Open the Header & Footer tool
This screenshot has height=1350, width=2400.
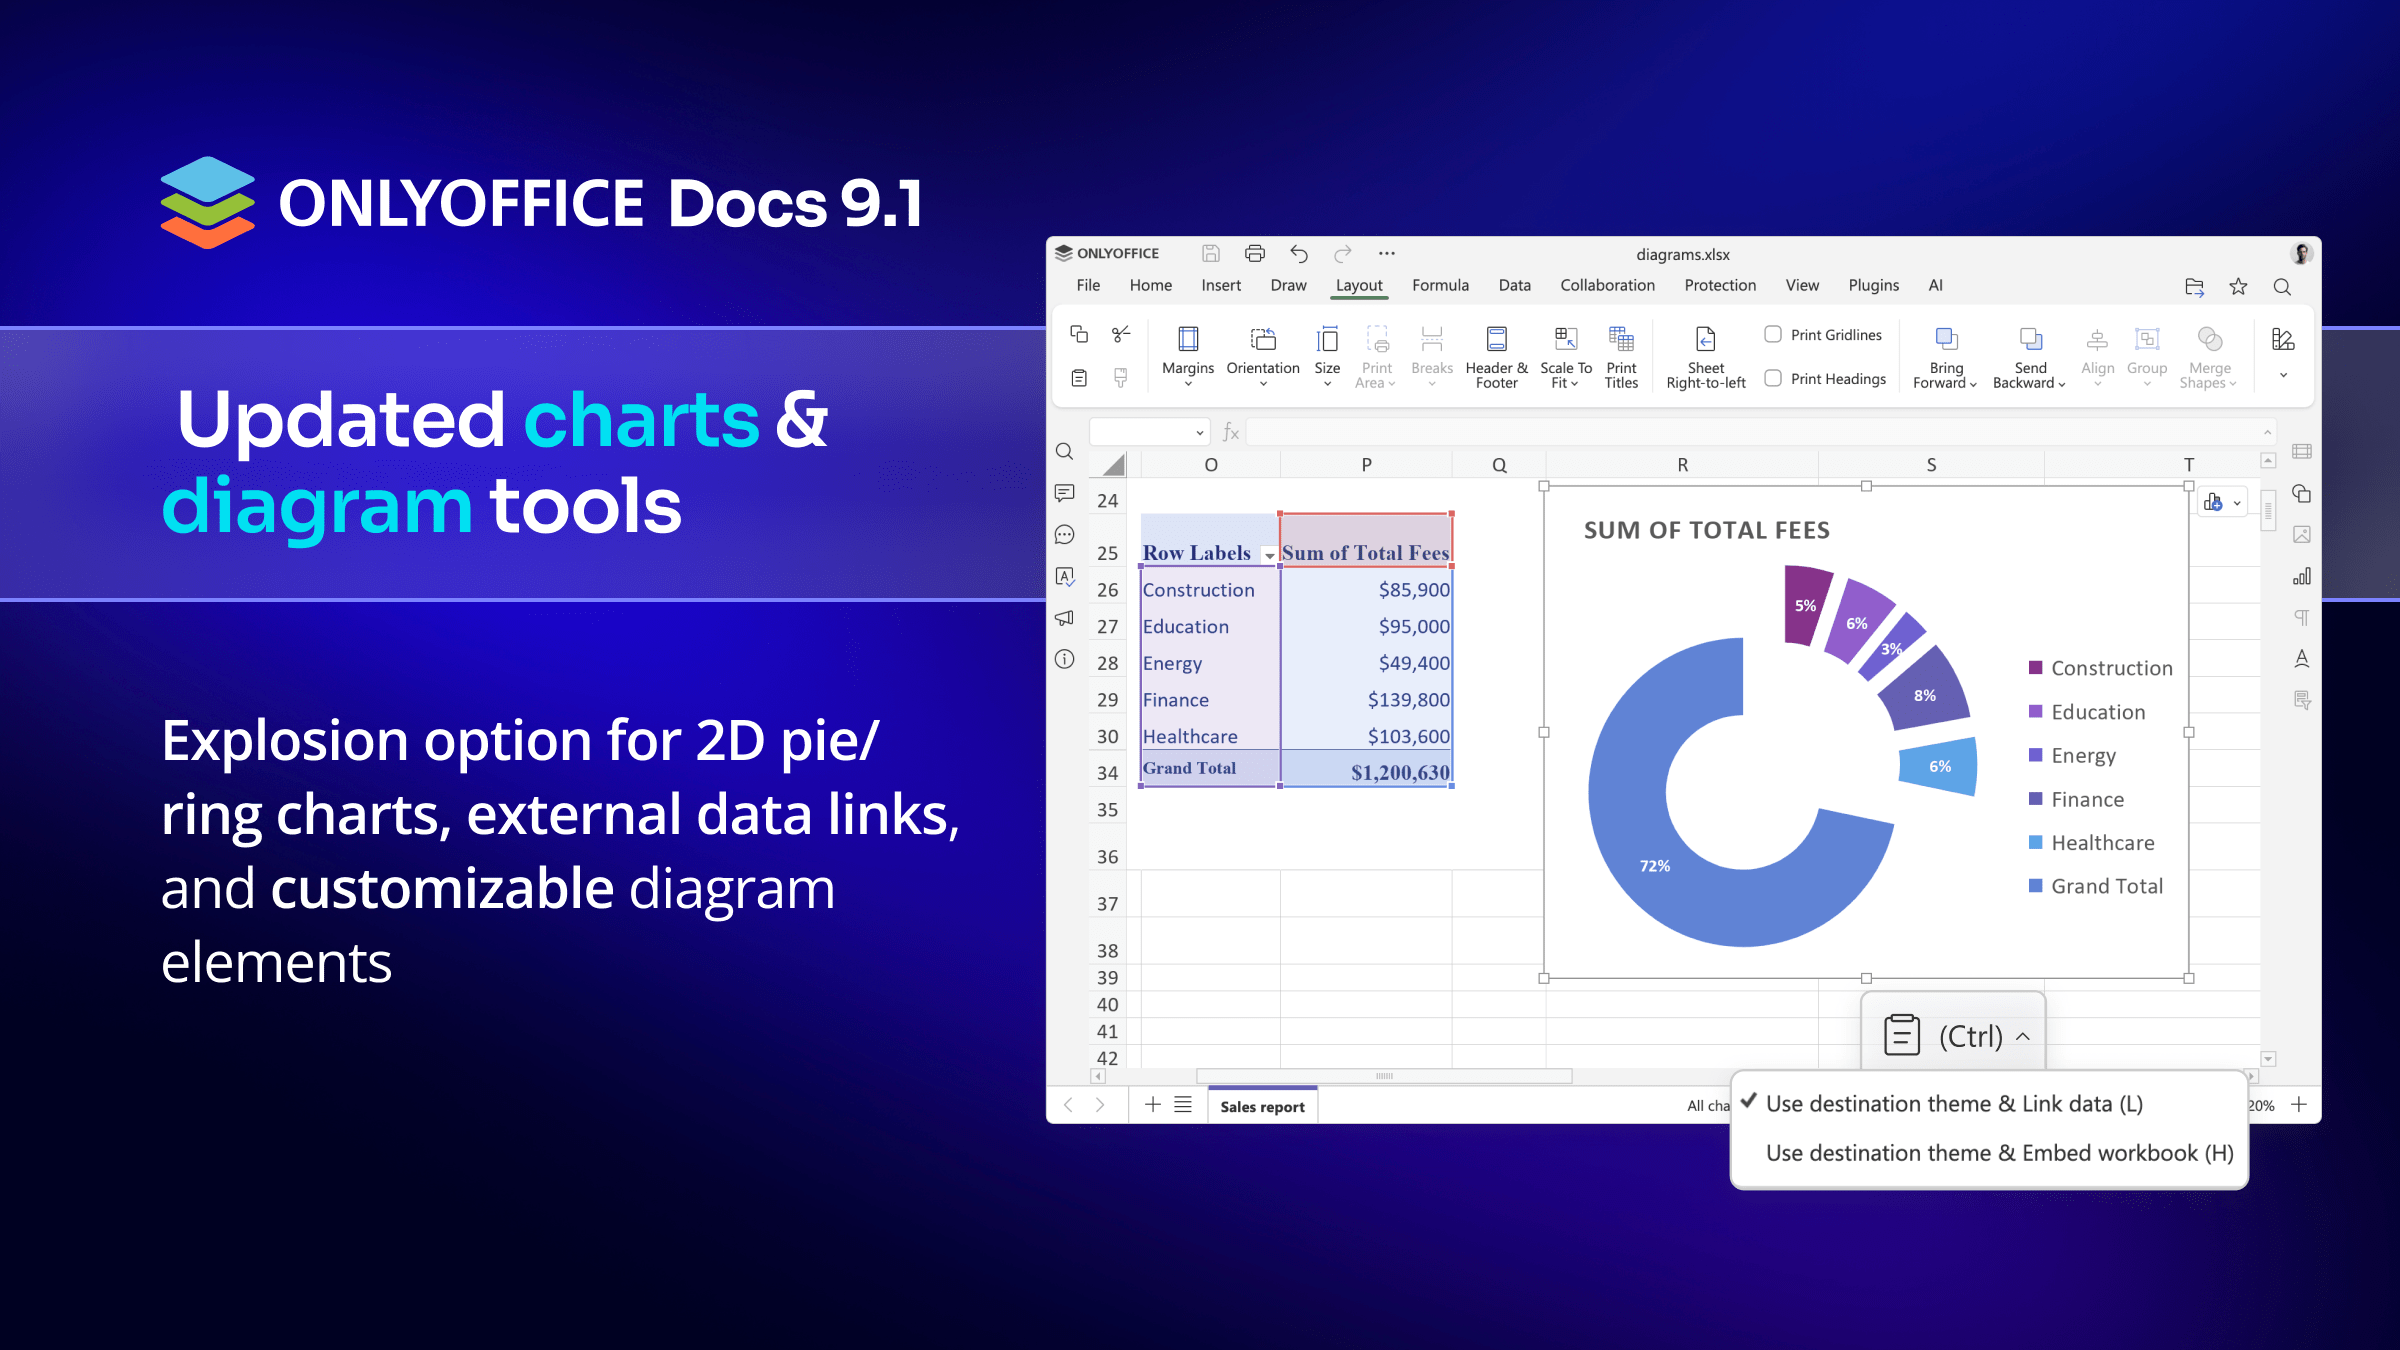(x=1496, y=340)
